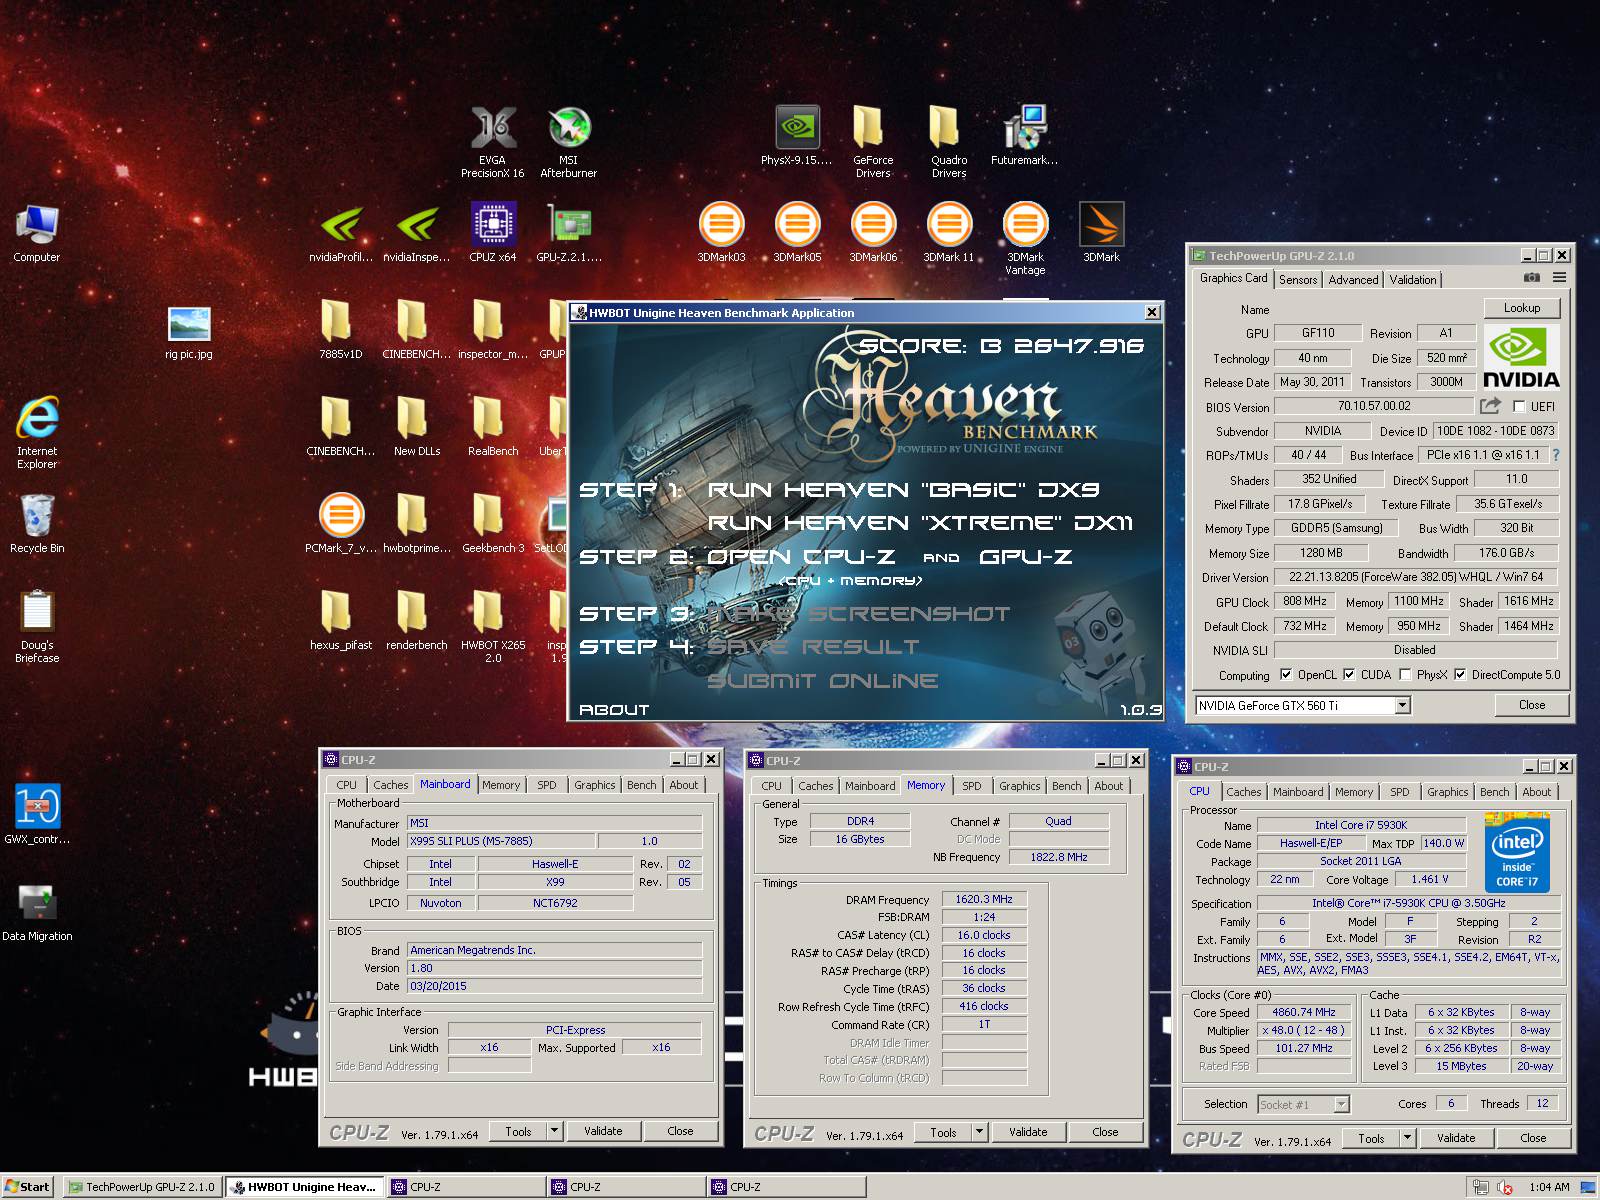Expand Tools dropdown arrow in Mainboard CPU-Z
The height and width of the screenshot is (1200, 1600).
pos(554,1131)
